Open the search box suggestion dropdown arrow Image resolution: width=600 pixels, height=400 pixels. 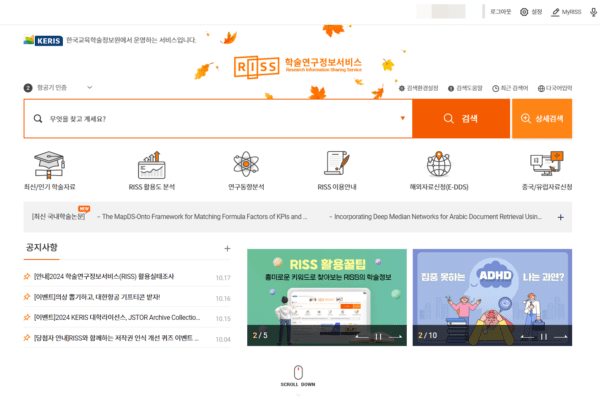coord(402,118)
